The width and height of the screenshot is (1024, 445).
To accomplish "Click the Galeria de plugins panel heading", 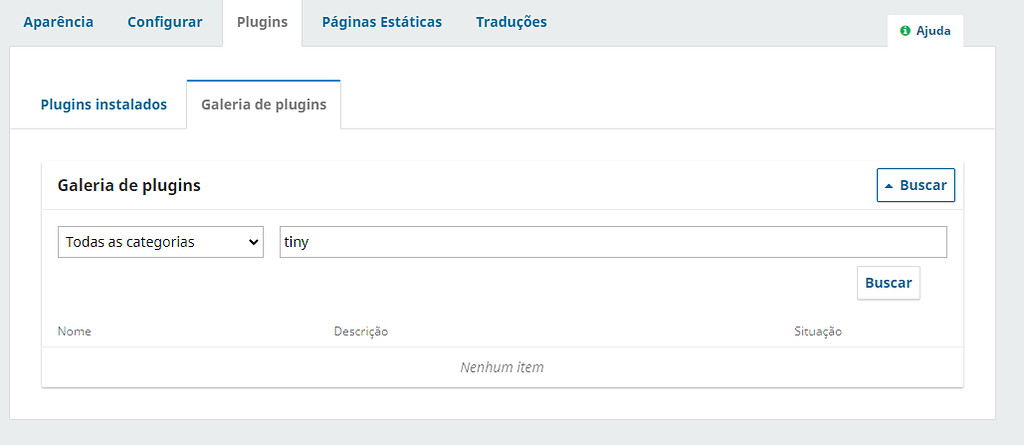I will click(x=129, y=185).
